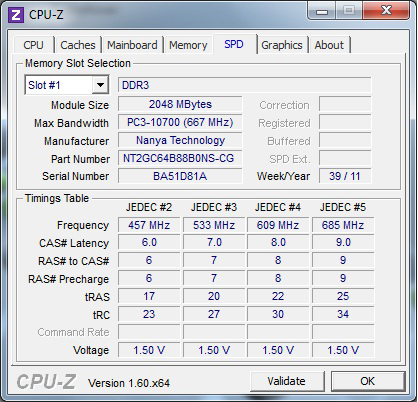This screenshot has height=402, width=418.
Task: Click the Validate button
Action: (x=286, y=381)
